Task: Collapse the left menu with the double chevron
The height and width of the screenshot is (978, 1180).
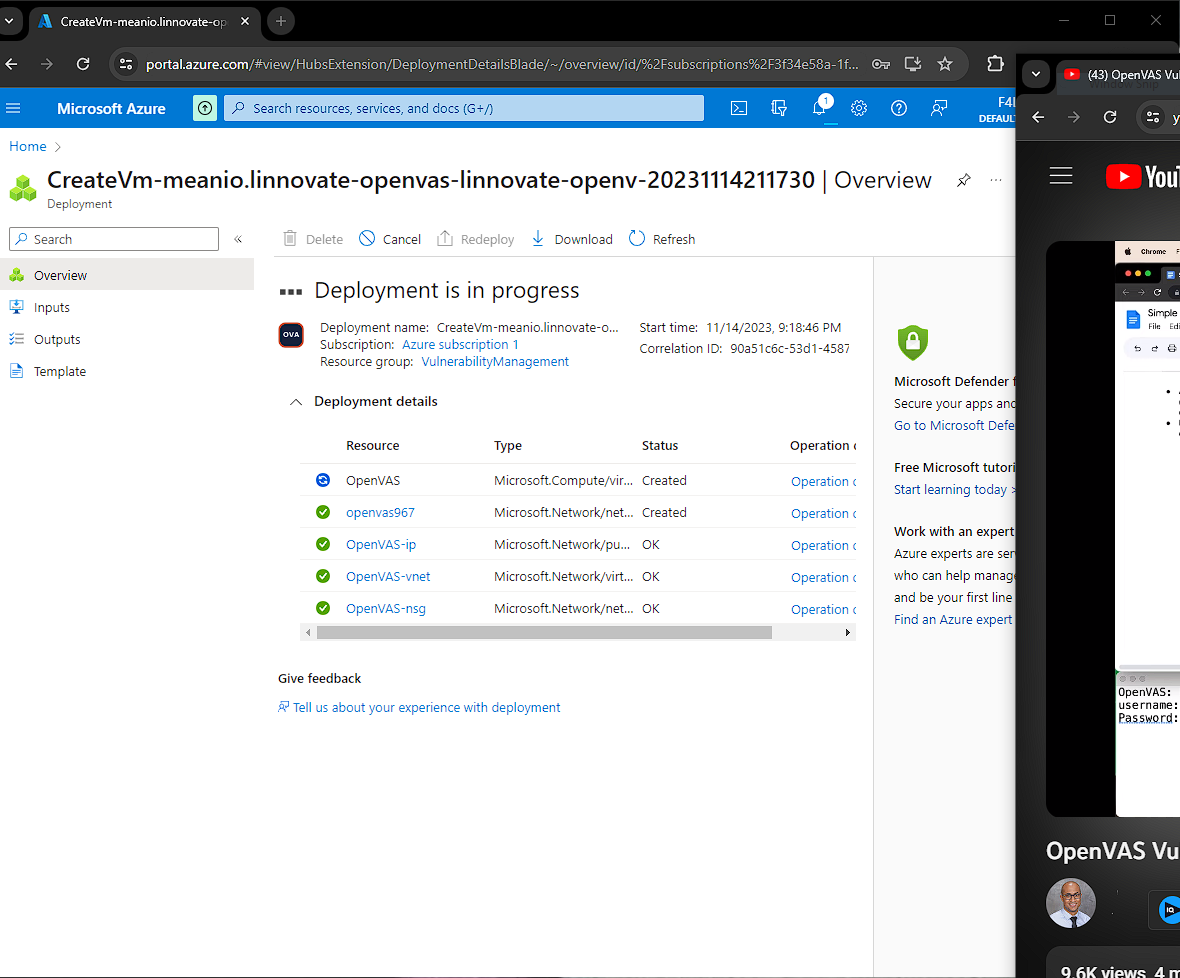Action: [238, 239]
